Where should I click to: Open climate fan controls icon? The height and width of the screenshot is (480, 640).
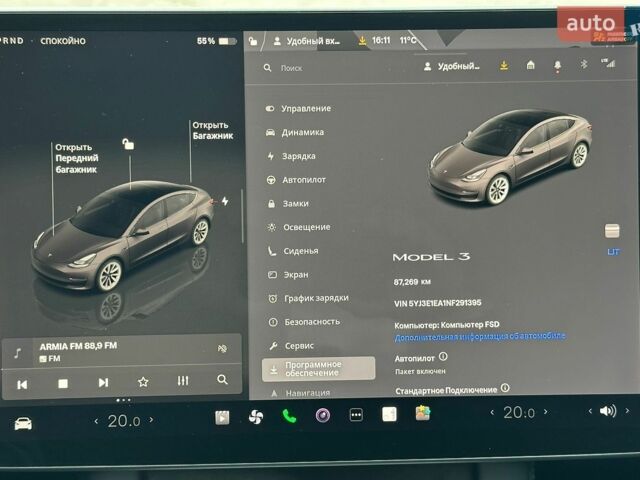pyautogui.click(x=256, y=417)
